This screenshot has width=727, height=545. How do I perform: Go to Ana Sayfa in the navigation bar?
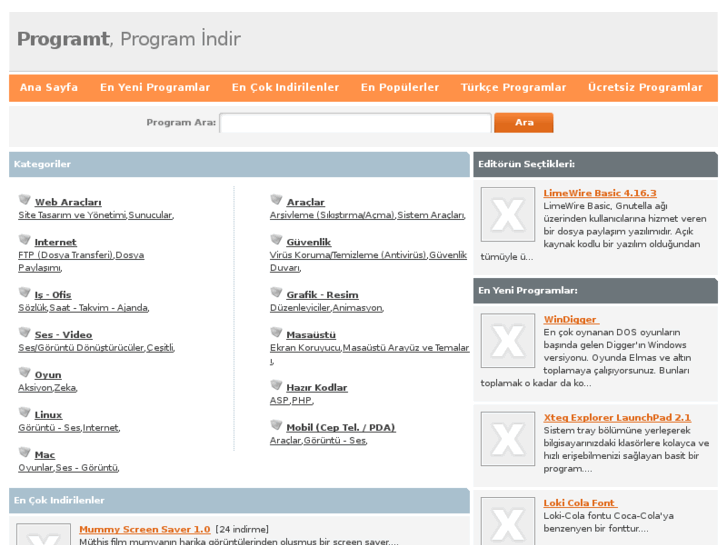(49, 87)
